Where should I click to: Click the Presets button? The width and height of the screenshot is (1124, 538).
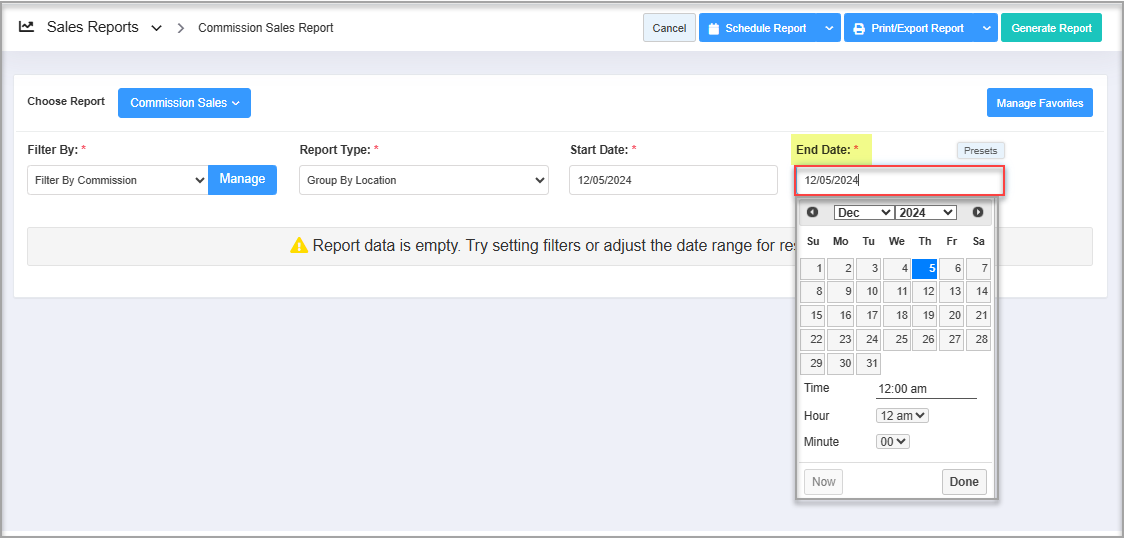coord(980,150)
